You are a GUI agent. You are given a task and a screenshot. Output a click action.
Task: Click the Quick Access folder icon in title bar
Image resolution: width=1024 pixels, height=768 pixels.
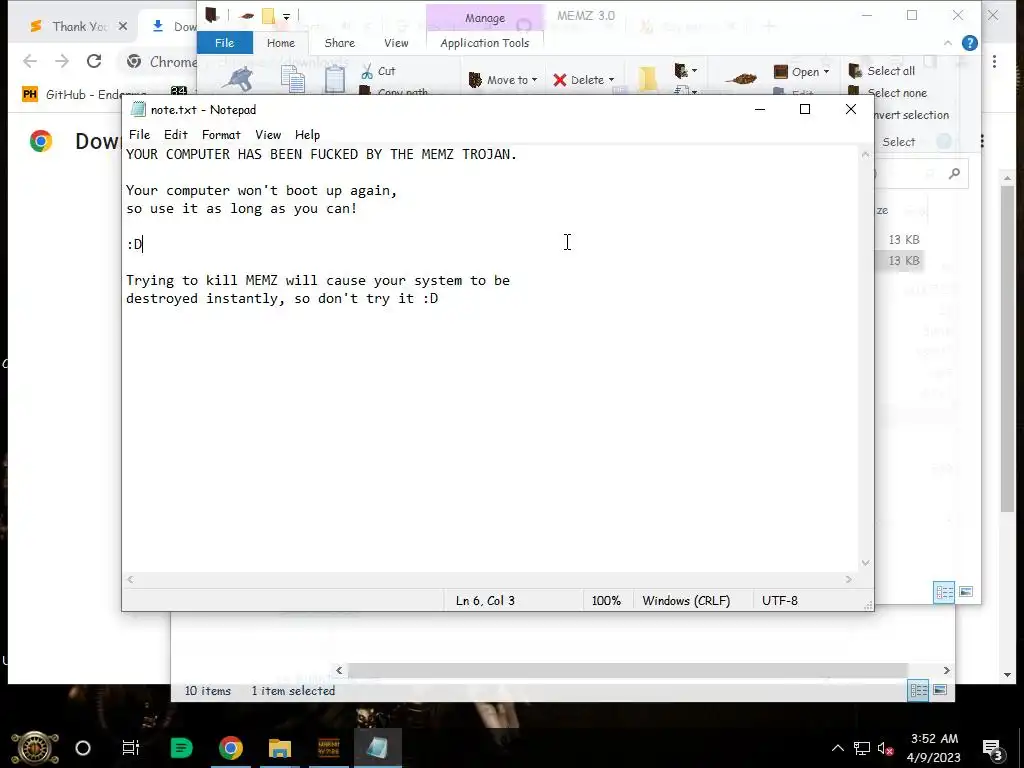[268, 16]
